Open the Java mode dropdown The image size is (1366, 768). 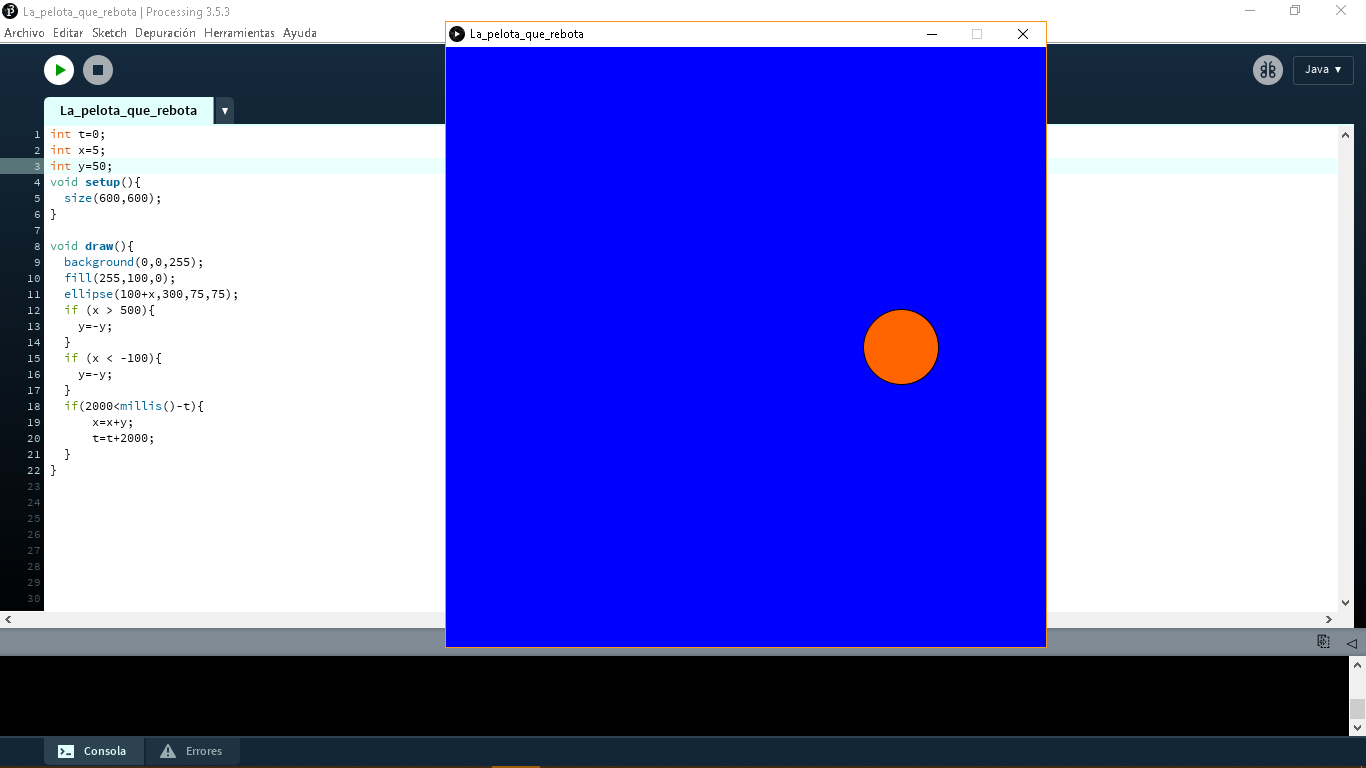point(1323,70)
